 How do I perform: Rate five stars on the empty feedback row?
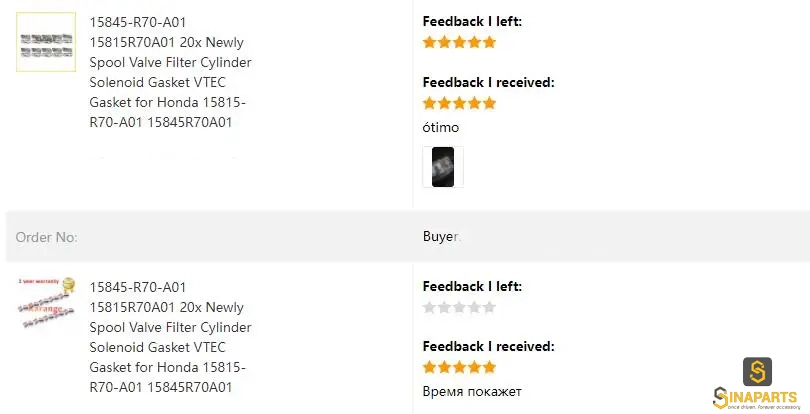tap(489, 308)
